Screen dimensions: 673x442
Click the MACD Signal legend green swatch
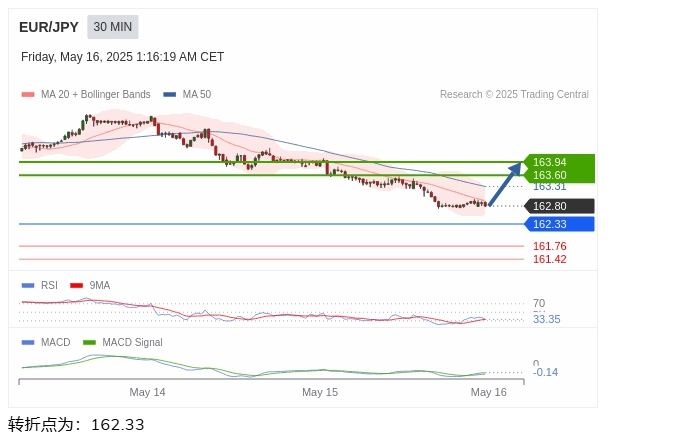coord(89,342)
